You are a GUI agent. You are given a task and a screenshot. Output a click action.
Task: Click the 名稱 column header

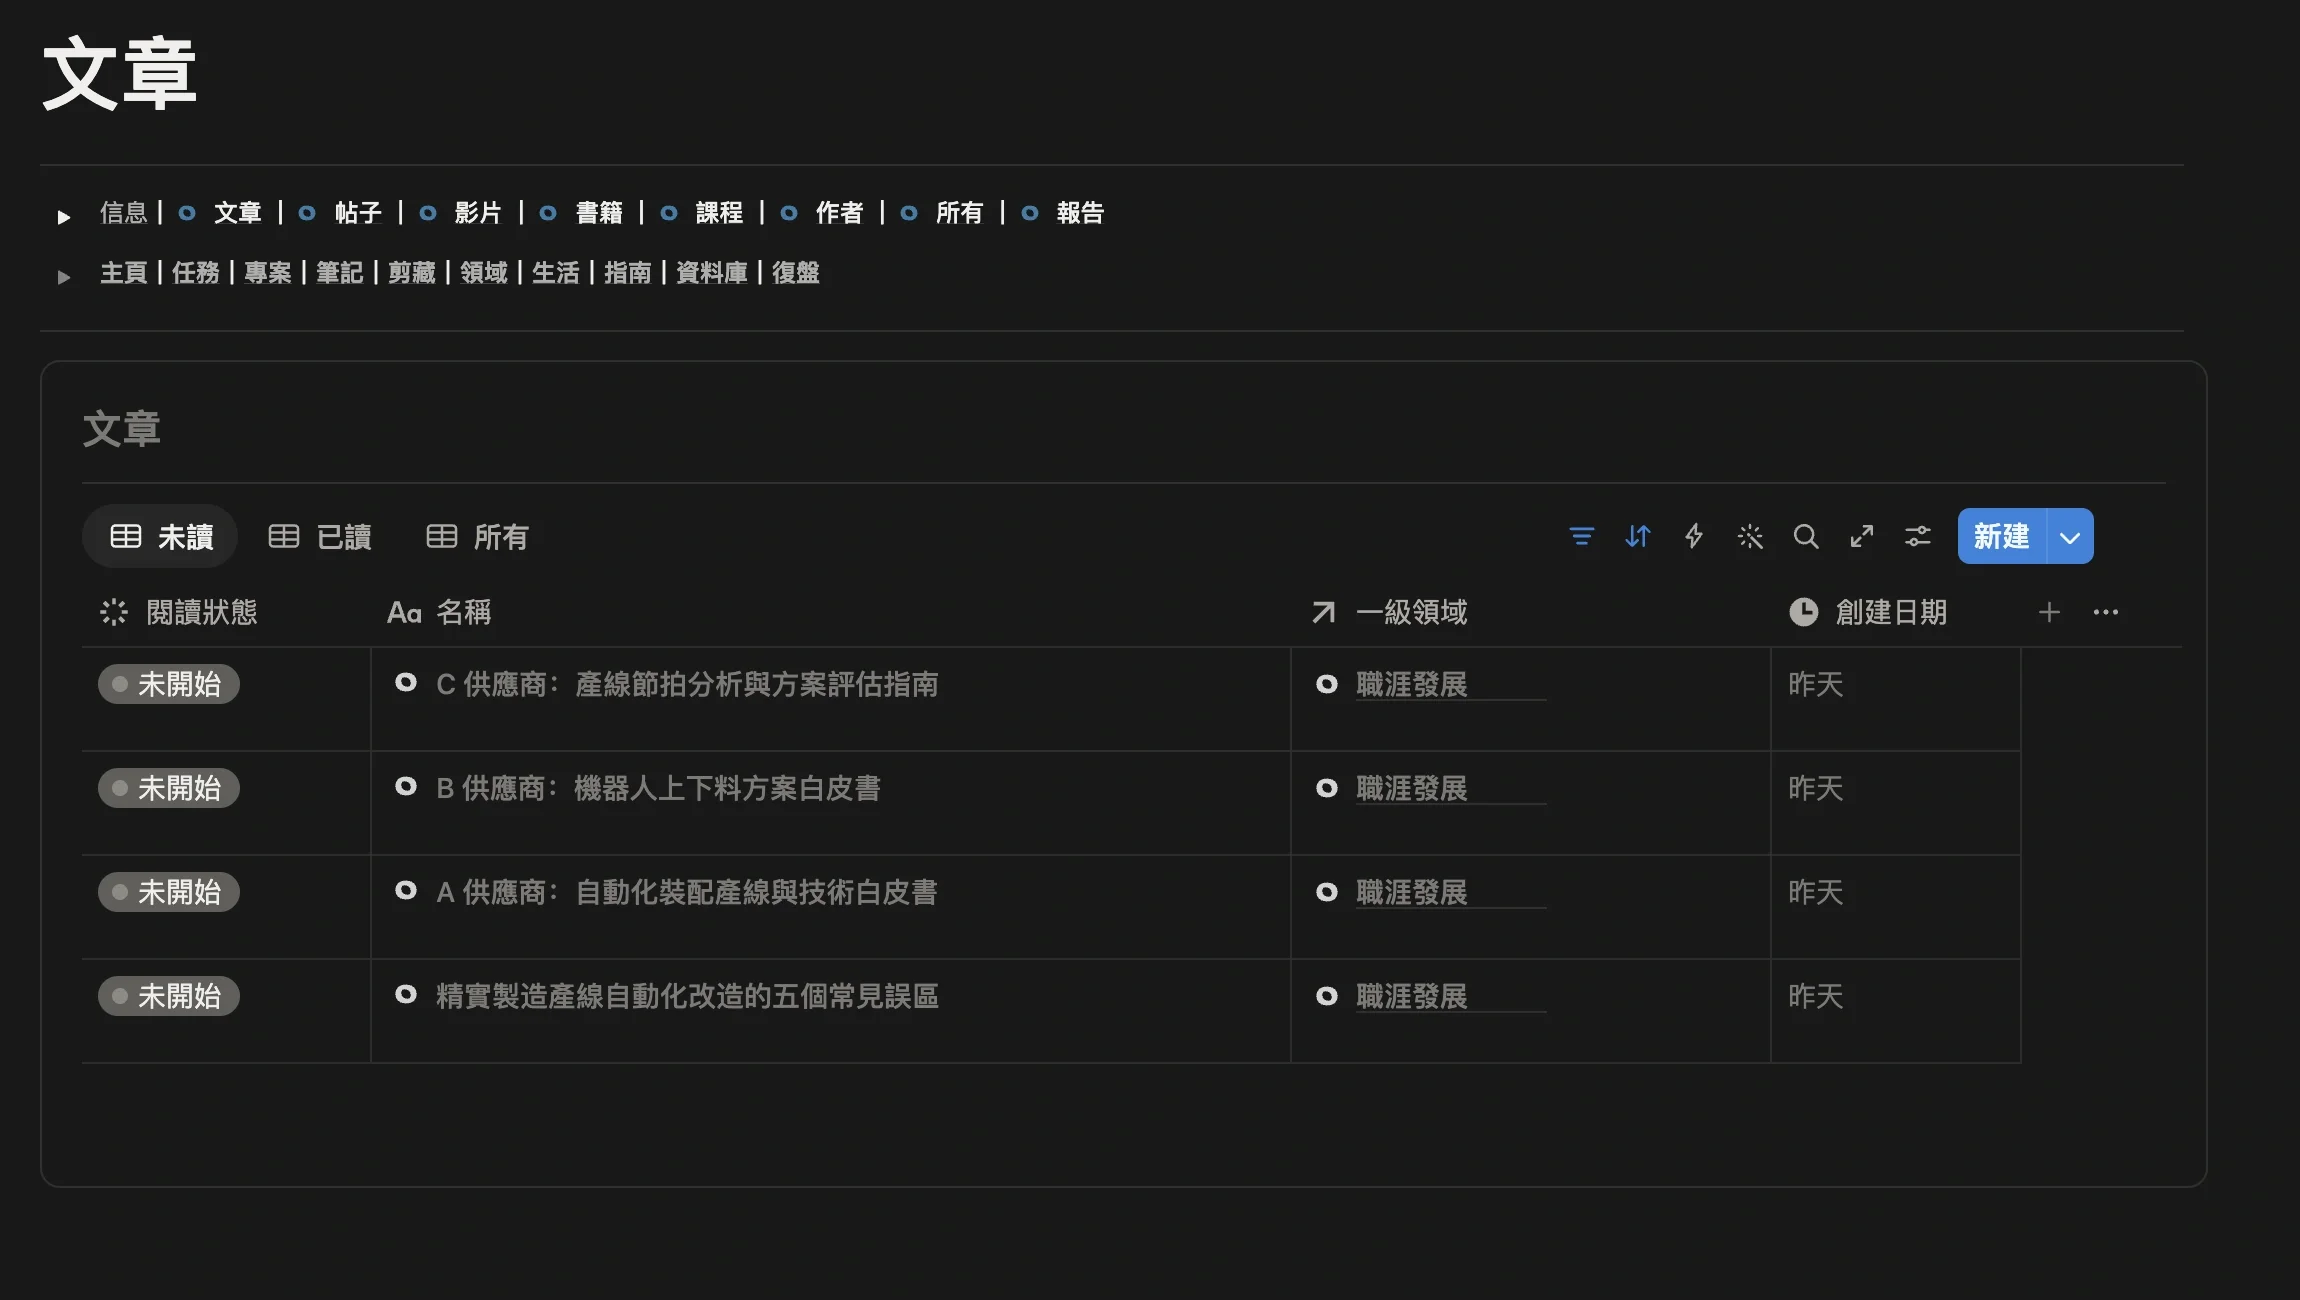[439, 612]
